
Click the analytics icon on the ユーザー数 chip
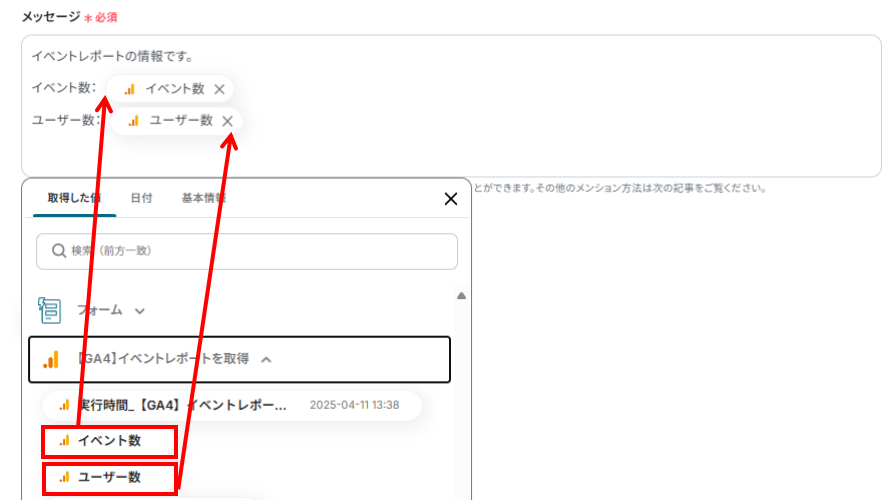(x=134, y=121)
